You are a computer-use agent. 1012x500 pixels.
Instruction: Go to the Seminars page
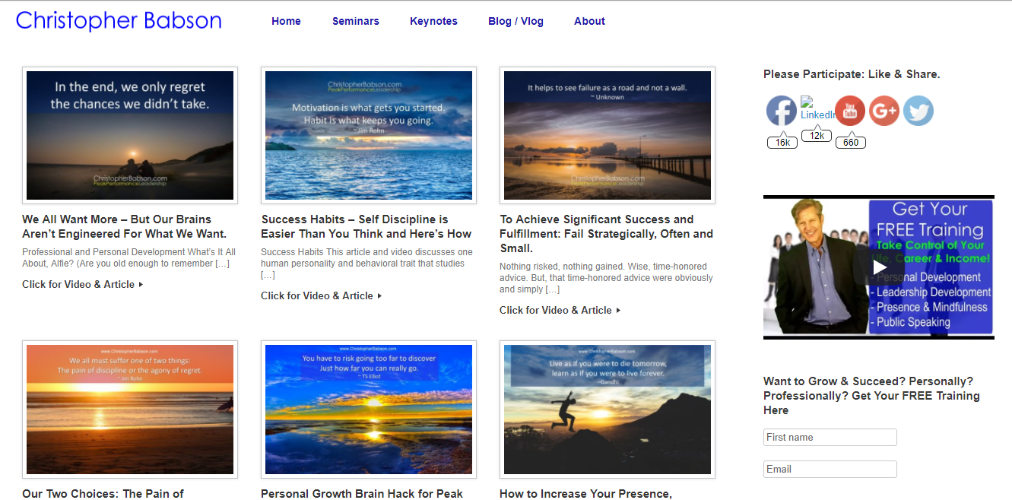tap(356, 21)
